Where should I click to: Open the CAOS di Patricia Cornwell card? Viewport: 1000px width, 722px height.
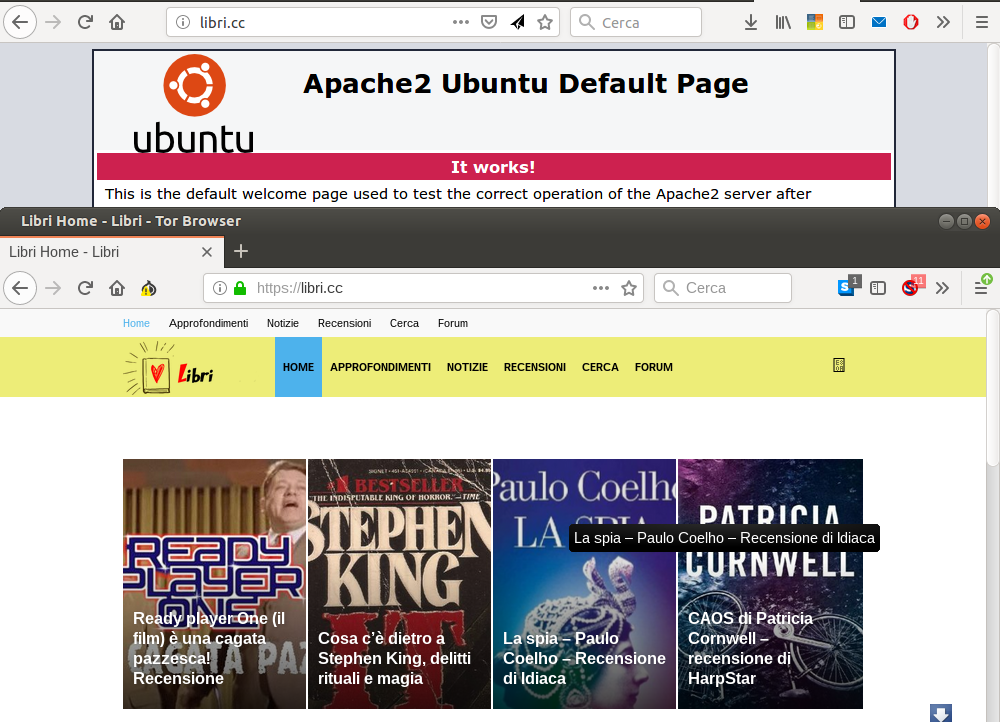click(x=770, y=584)
